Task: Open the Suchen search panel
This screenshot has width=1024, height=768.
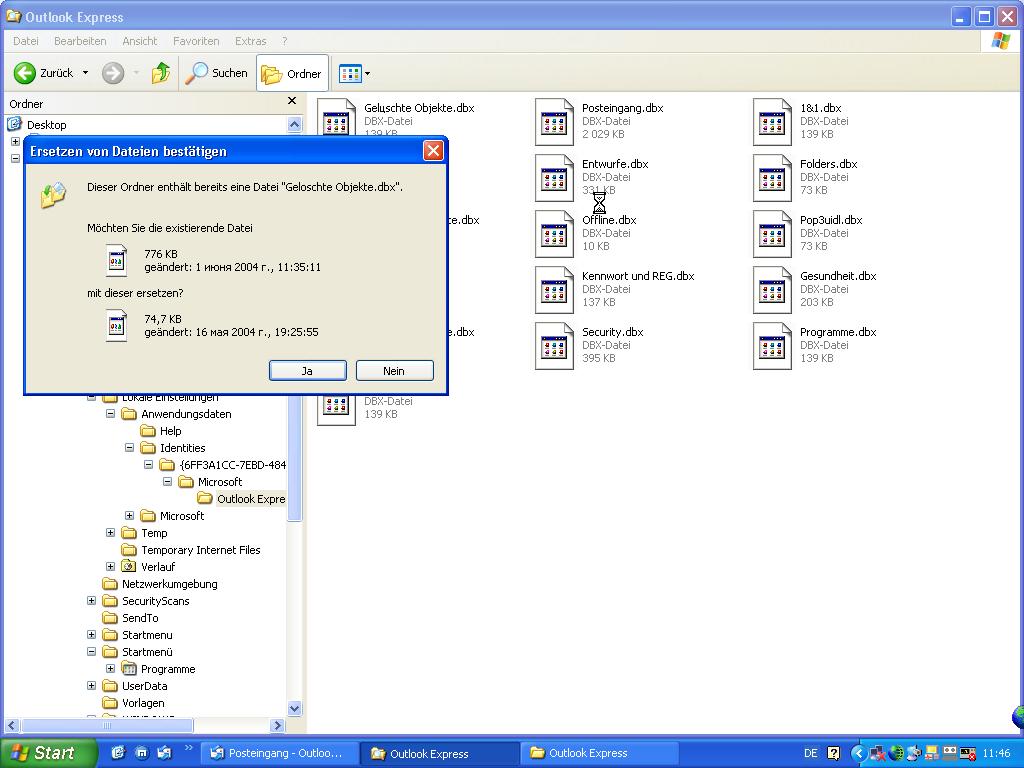Action: point(217,73)
